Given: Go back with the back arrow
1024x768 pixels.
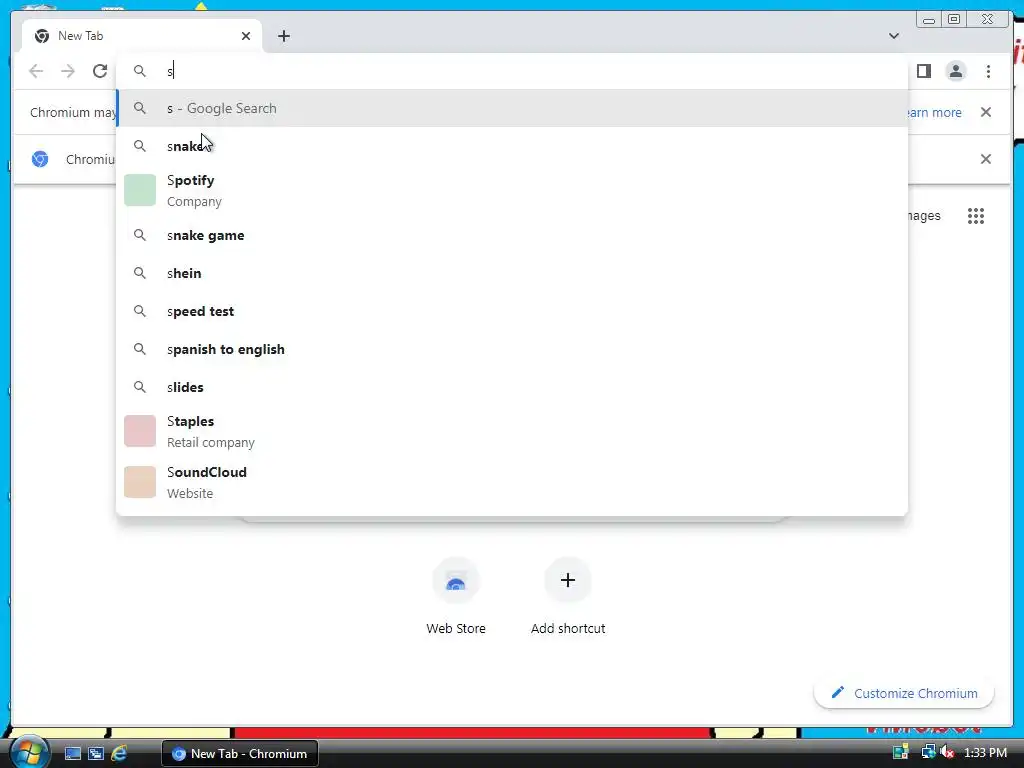Looking at the screenshot, I should tap(36, 71).
